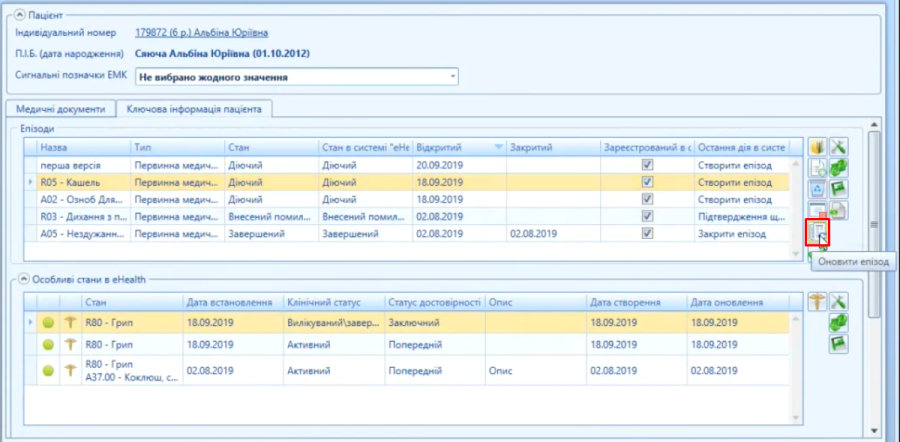Click the main vertical scrollbar thumb

click(x=874, y=224)
